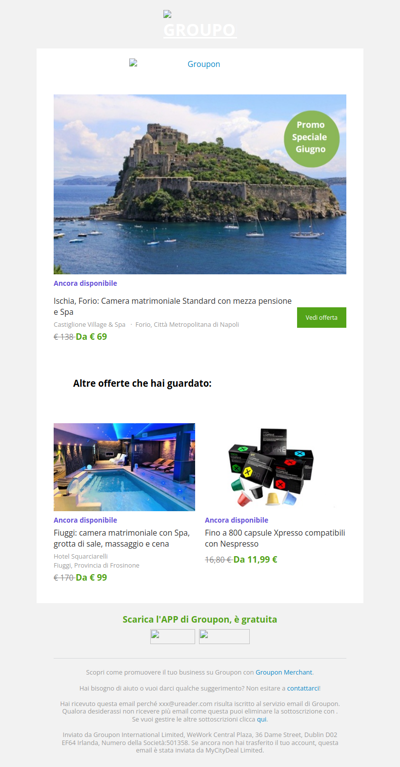Click the Vedi offerta button
Image resolution: width=400 pixels, height=767 pixels.
(321, 317)
